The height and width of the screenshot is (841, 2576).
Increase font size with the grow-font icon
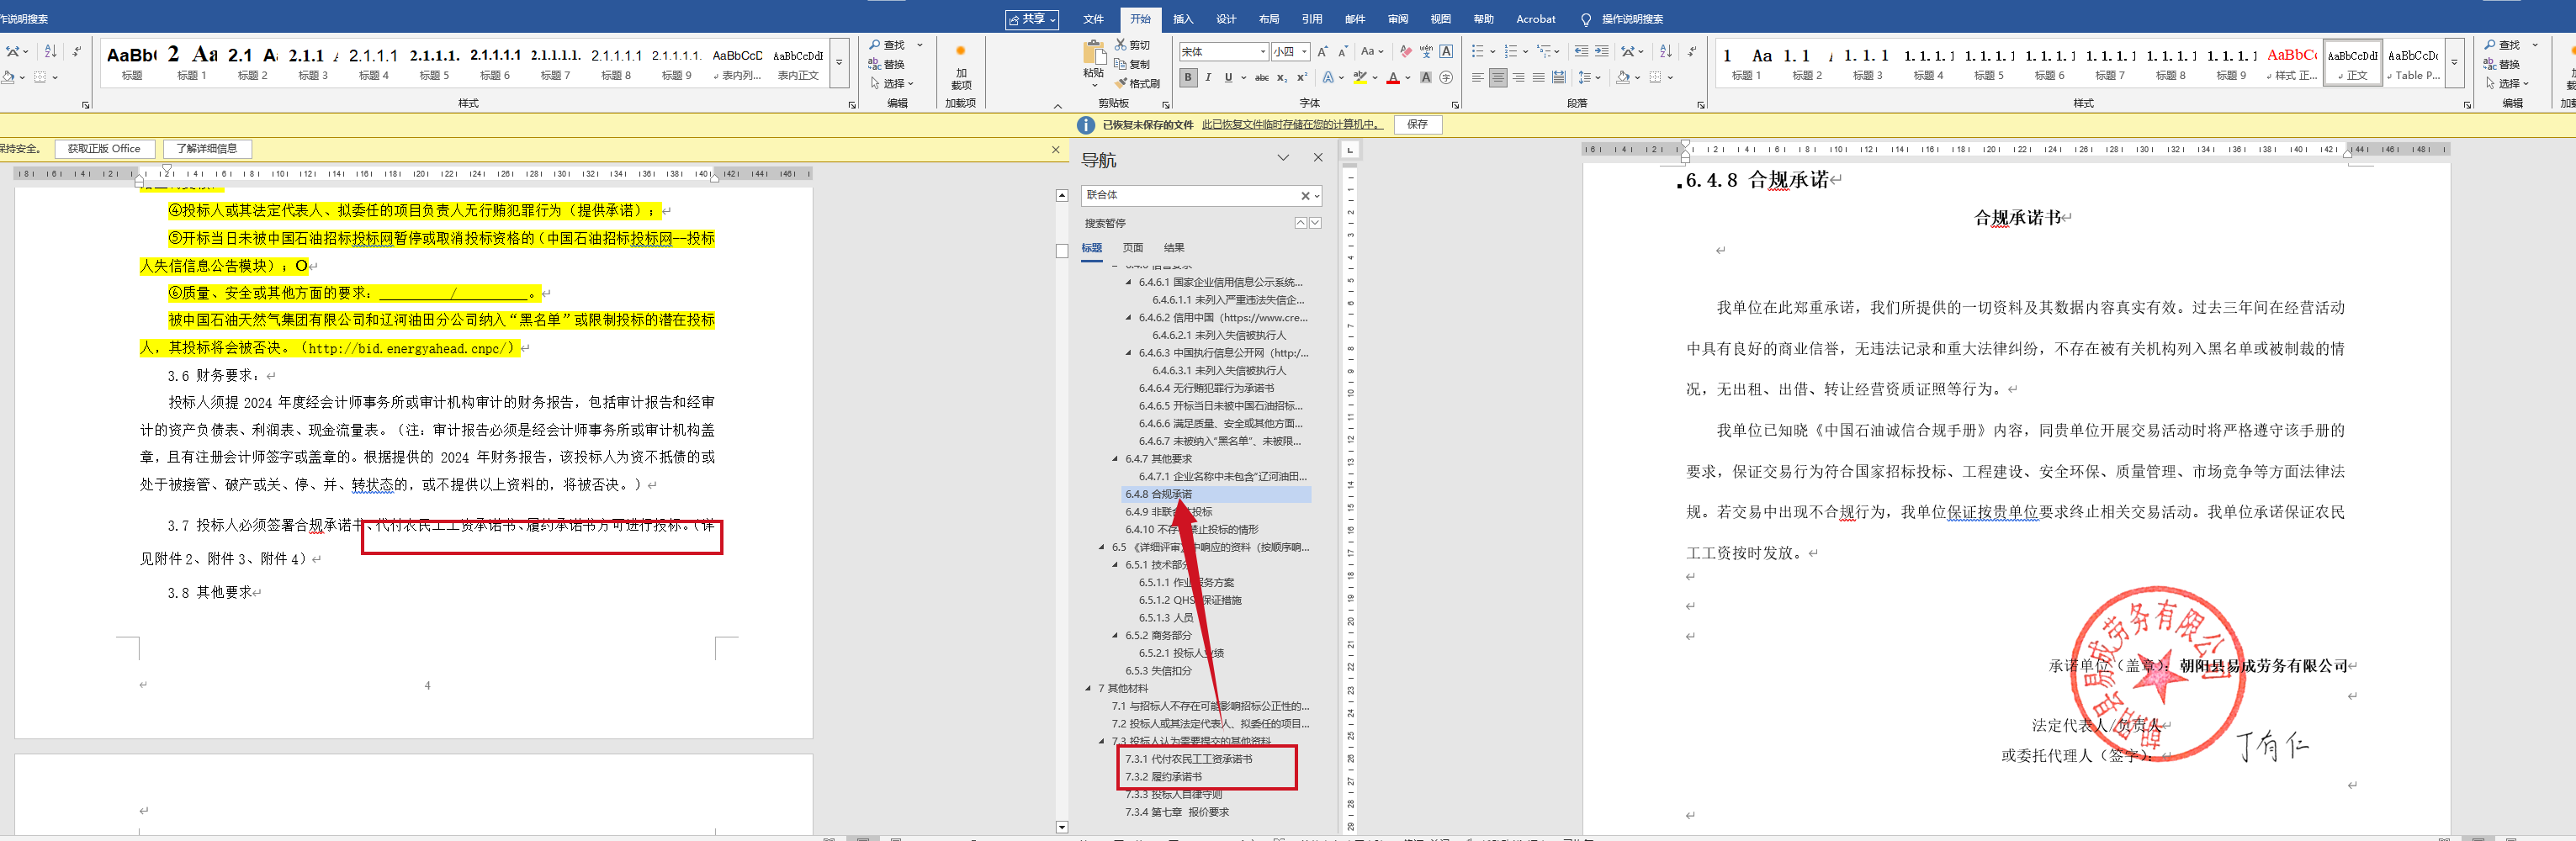[x=1322, y=51]
